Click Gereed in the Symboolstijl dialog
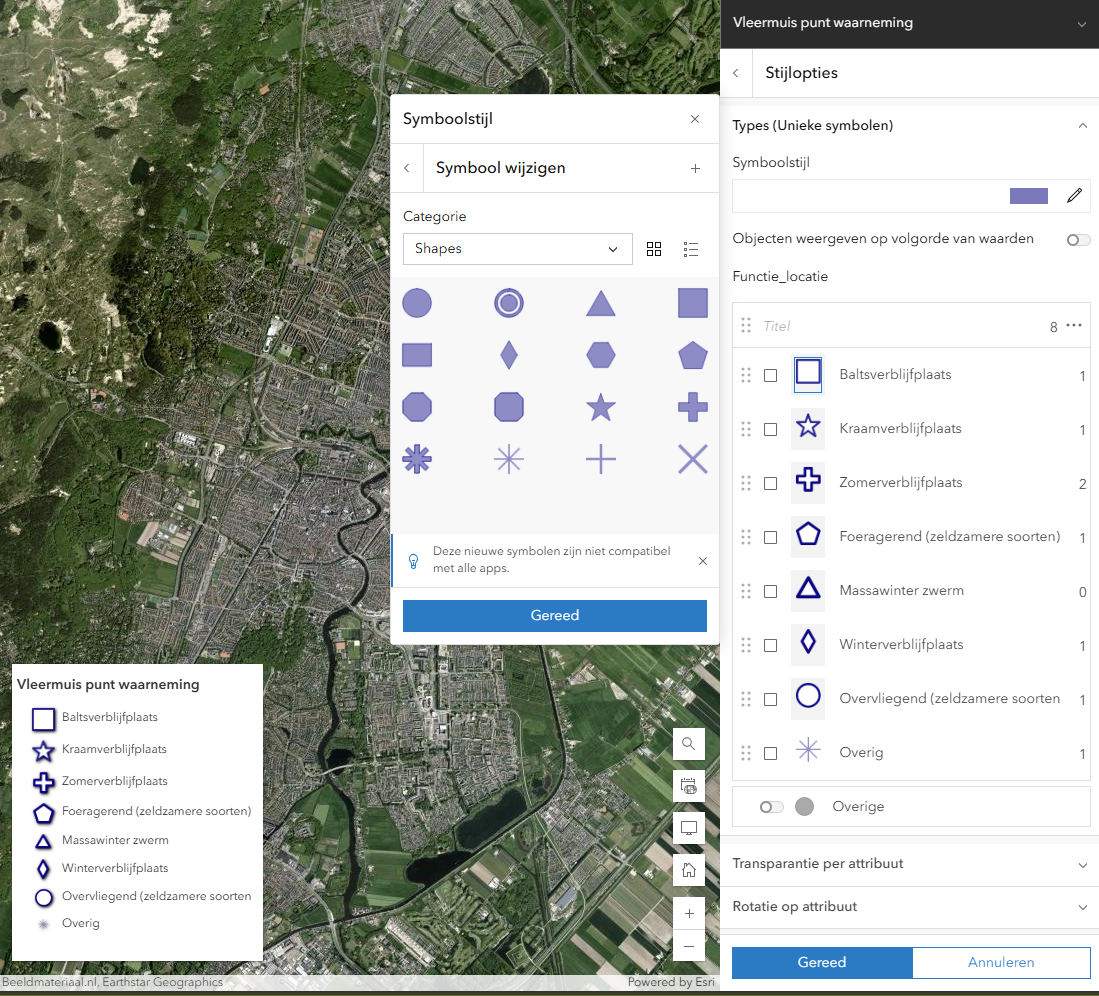The image size is (1099, 996). [x=554, y=616]
